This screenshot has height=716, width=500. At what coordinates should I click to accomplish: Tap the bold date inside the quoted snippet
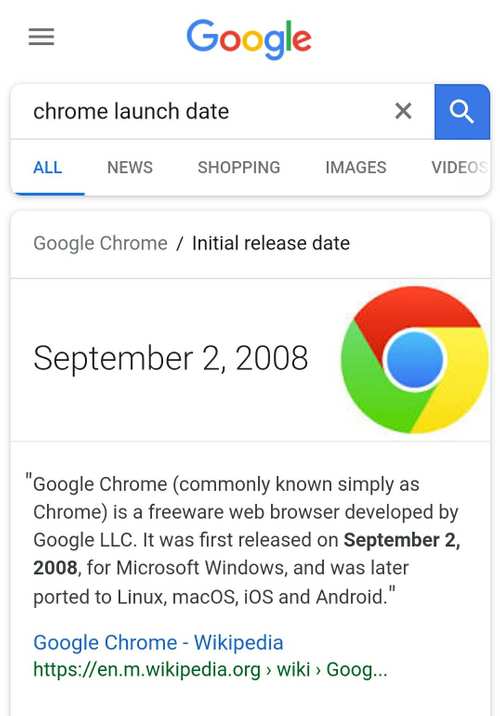247,554
